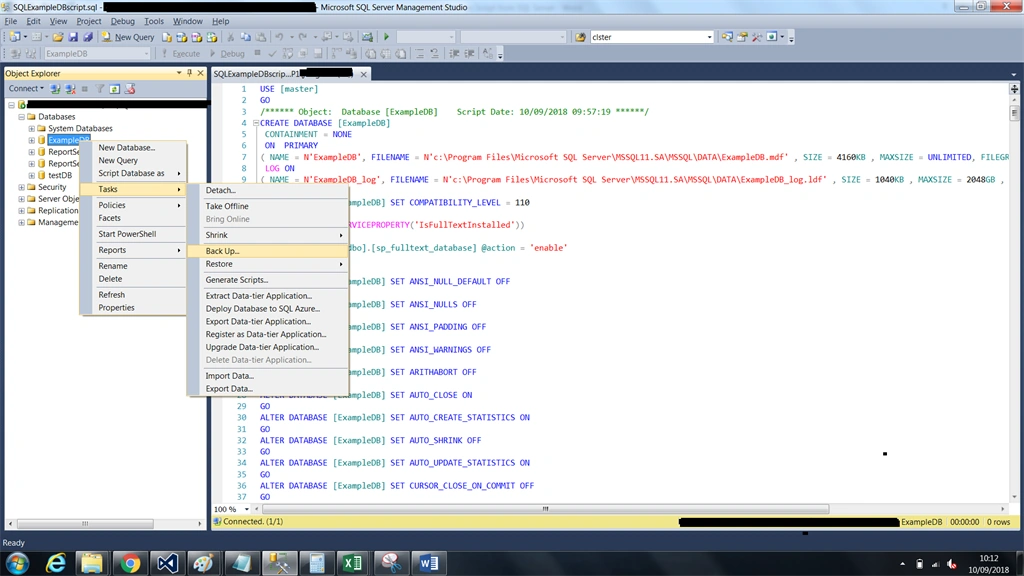
Task: Open the Connect dropdown in Object Explorer
Action: [x=26, y=89]
